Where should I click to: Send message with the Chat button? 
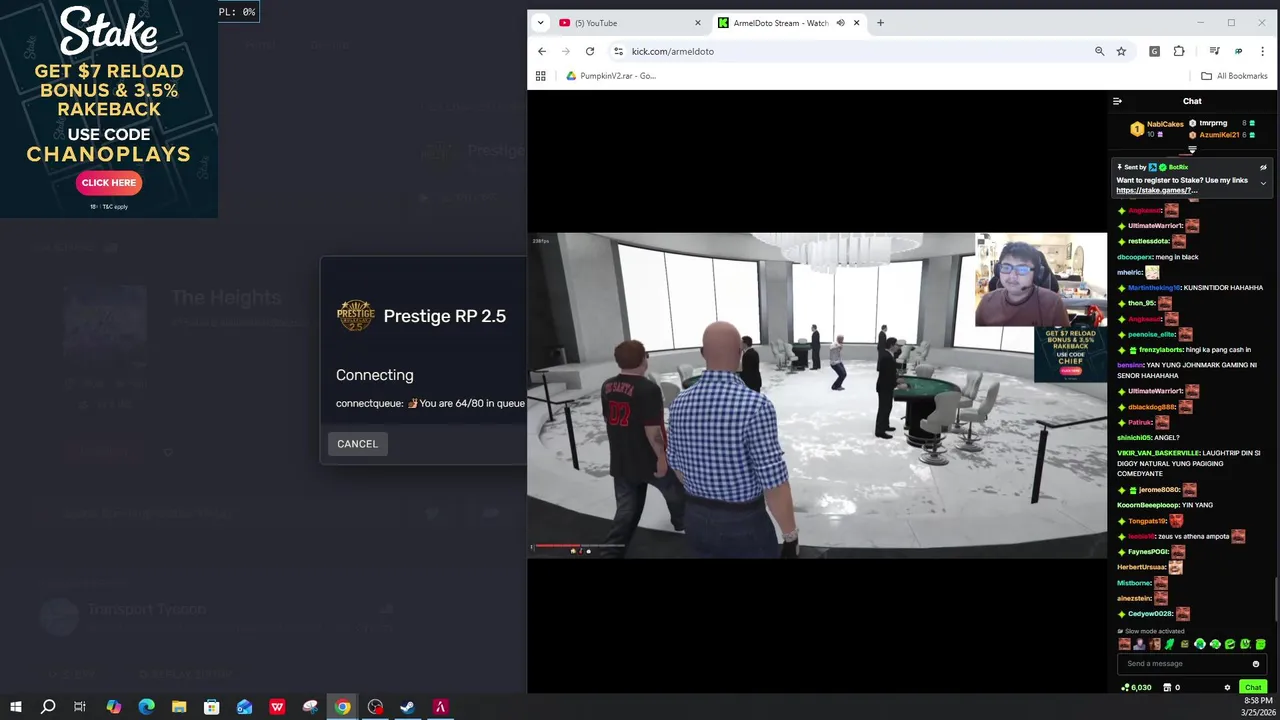(1253, 687)
